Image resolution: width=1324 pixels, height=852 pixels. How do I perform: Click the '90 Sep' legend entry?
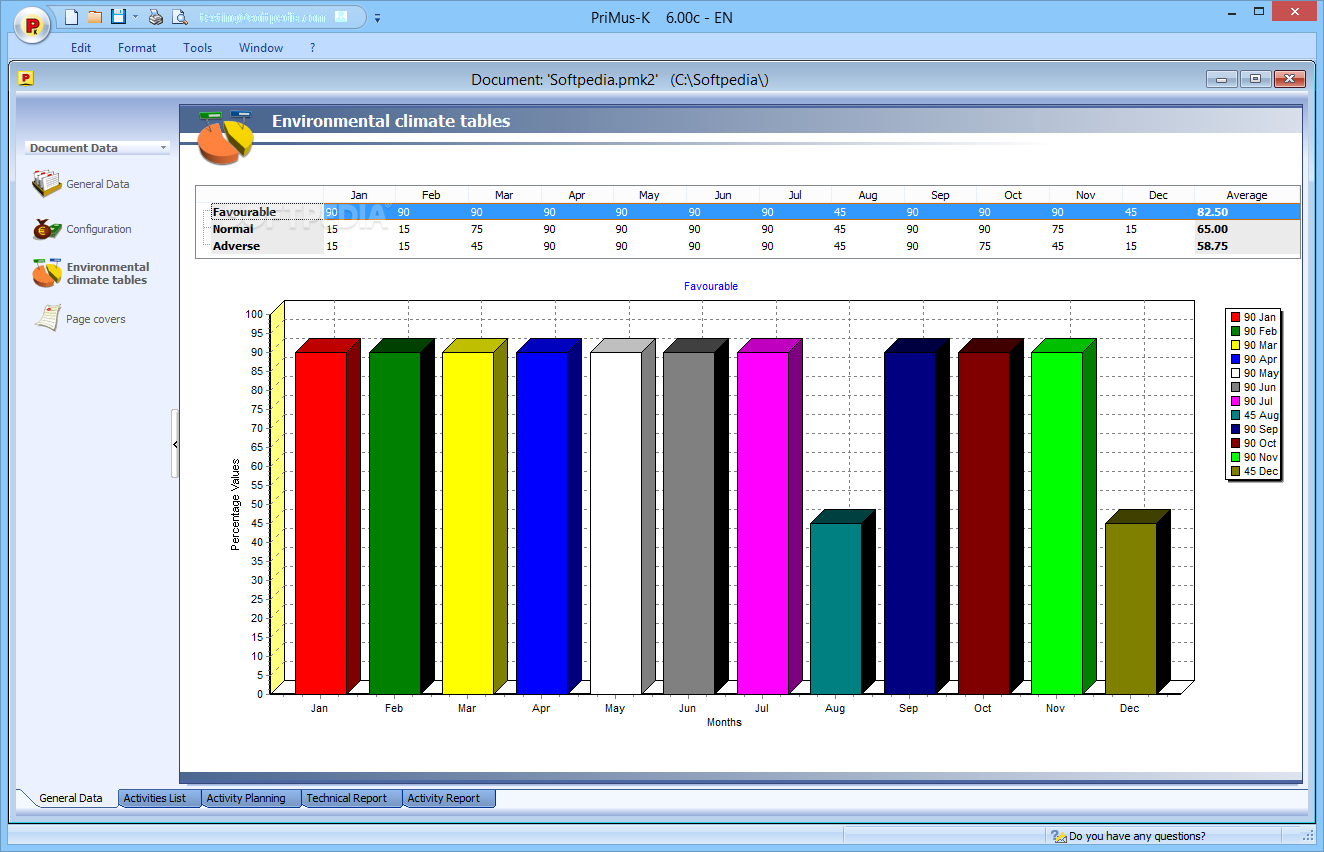tap(1254, 429)
